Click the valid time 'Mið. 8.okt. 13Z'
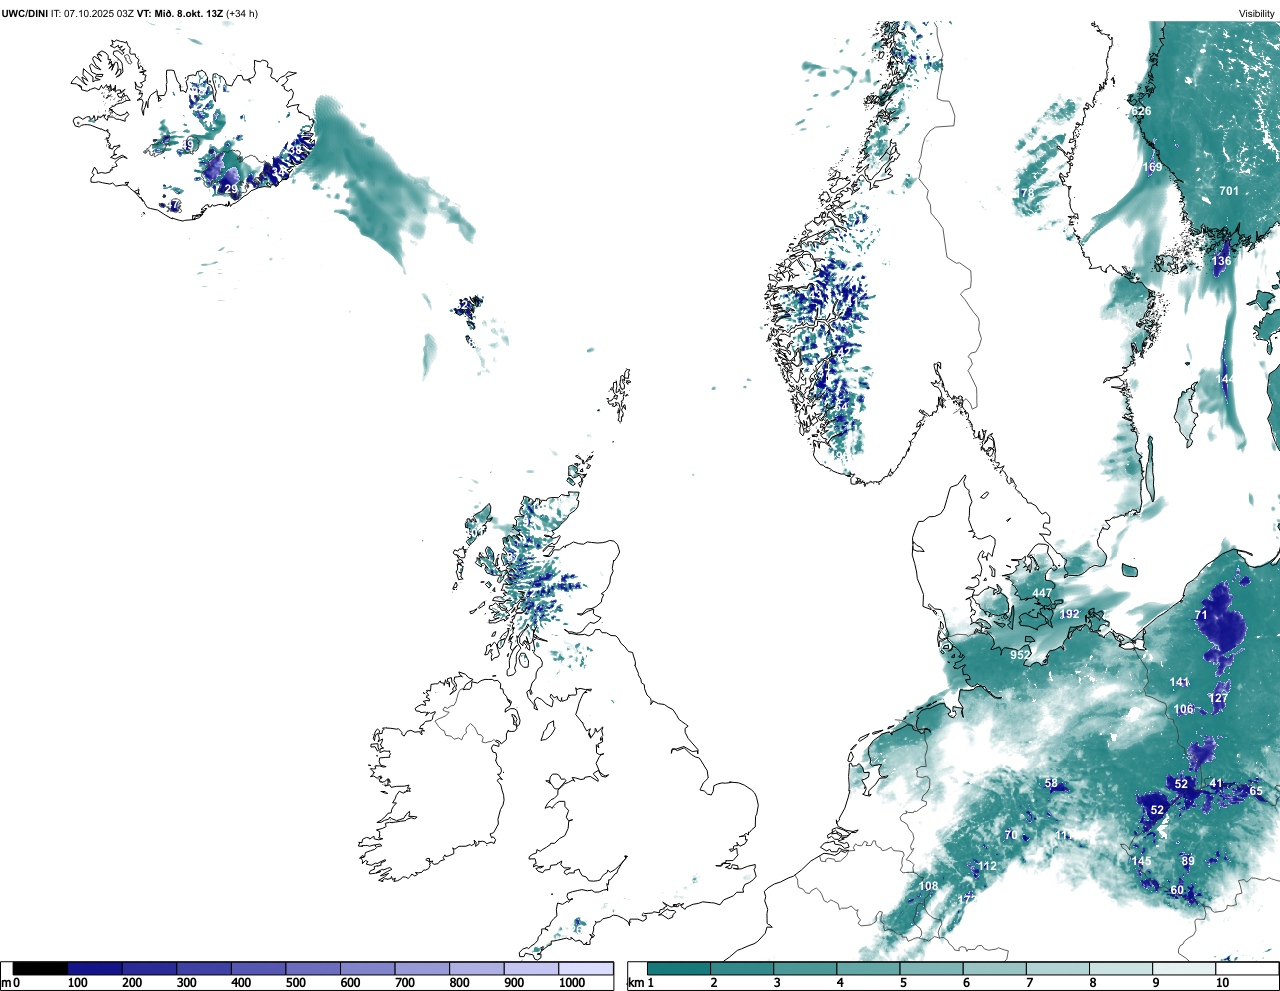This screenshot has width=1280, height=991. (x=187, y=13)
